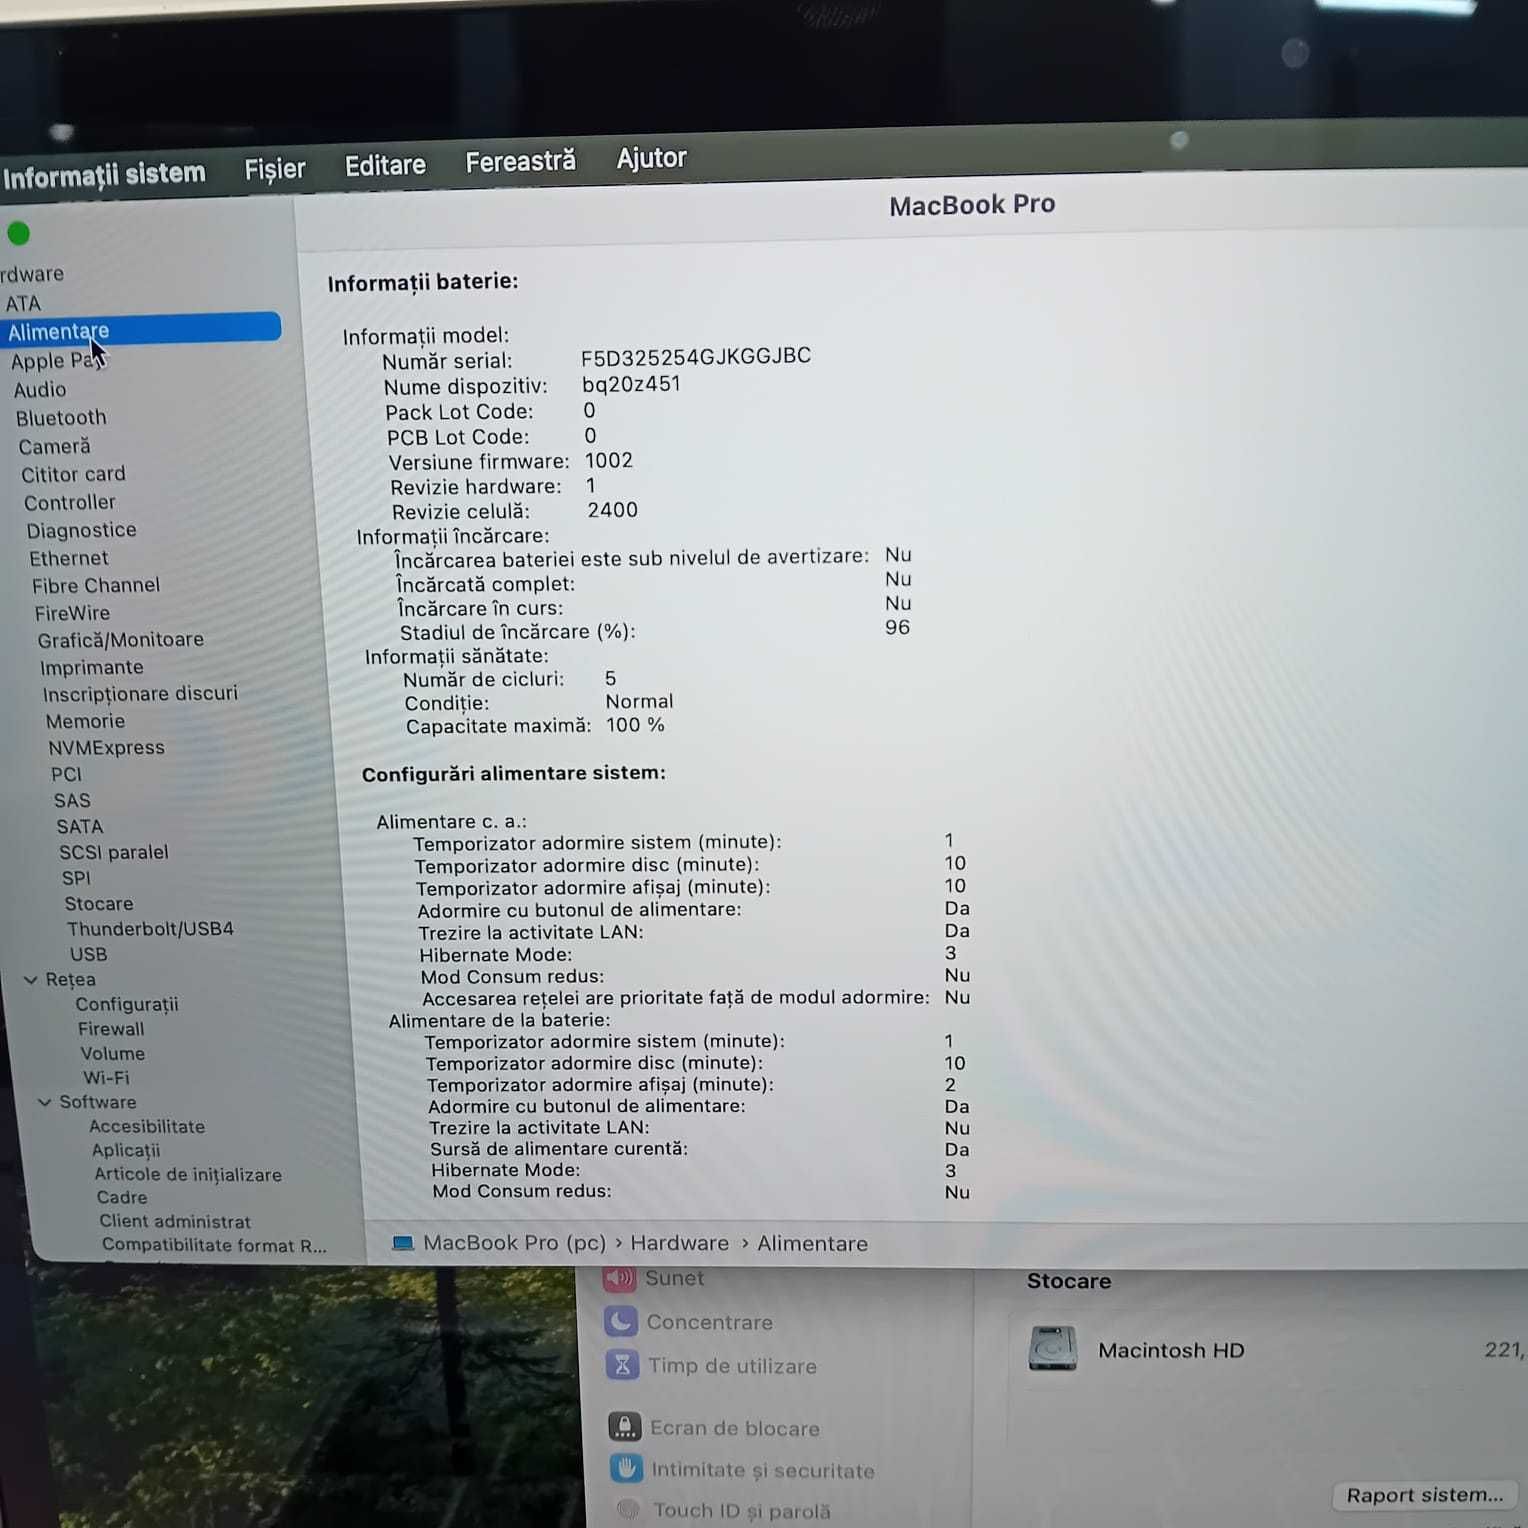Select Firewall under Rețea
This screenshot has width=1528, height=1528.
tap(110, 1029)
